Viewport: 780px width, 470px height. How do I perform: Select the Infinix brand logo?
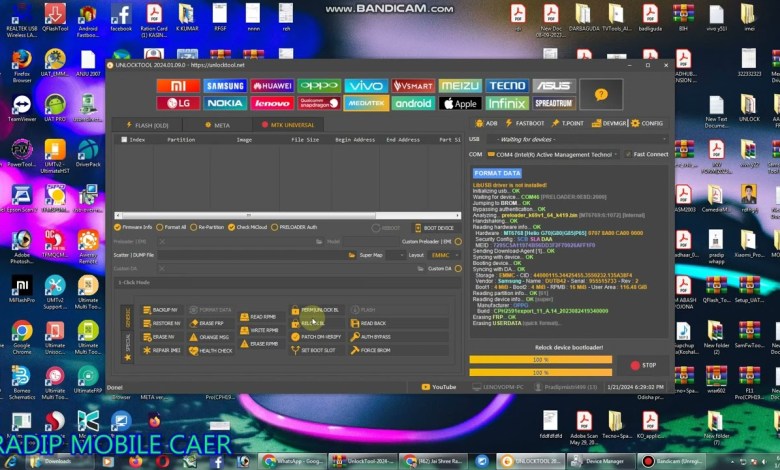tap(507, 103)
